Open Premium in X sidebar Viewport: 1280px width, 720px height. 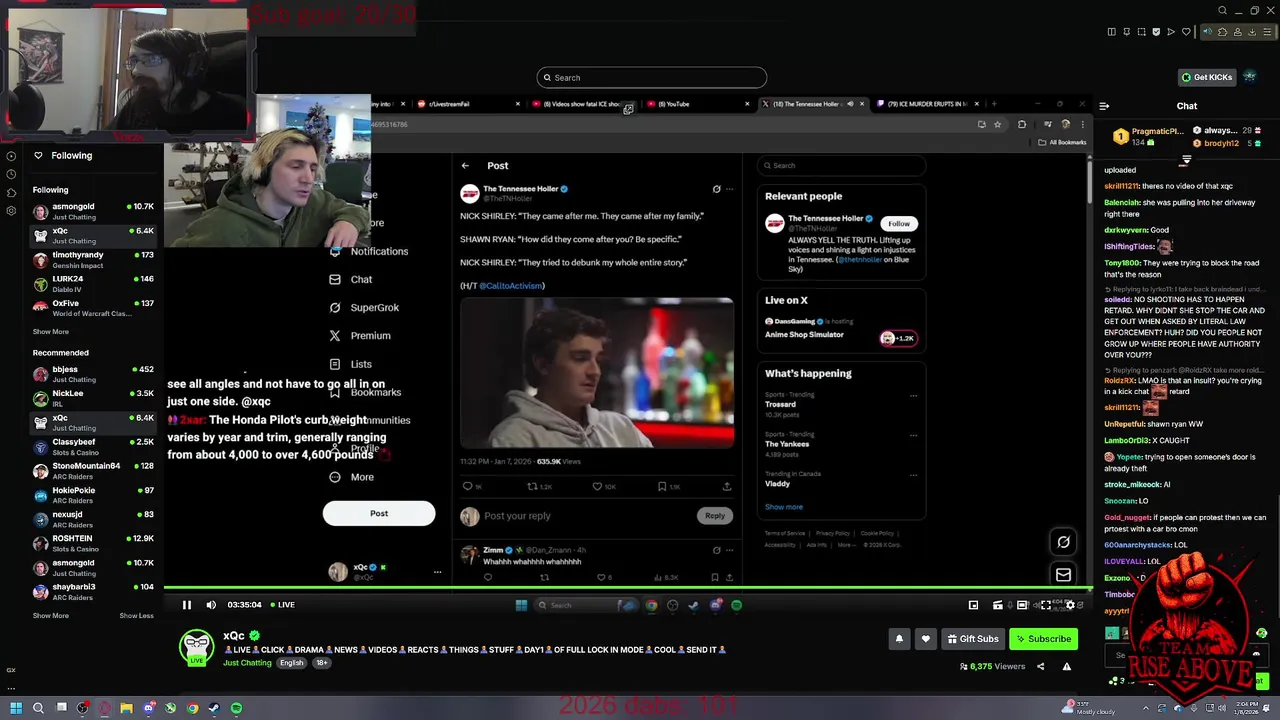pyautogui.click(x=360, y=336)
